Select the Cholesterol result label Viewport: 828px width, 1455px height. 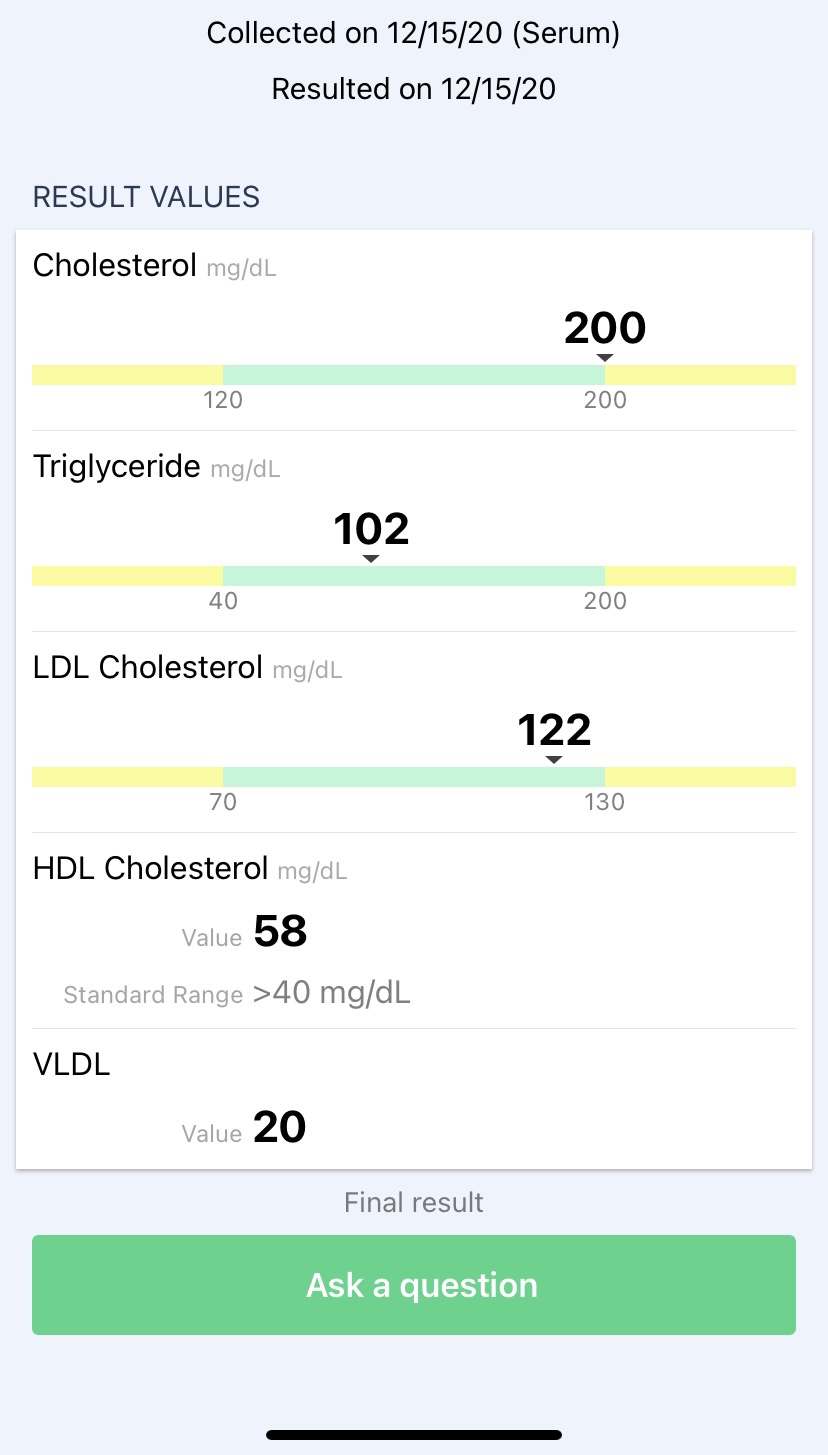pyautogui.click(x=115, y=266)
